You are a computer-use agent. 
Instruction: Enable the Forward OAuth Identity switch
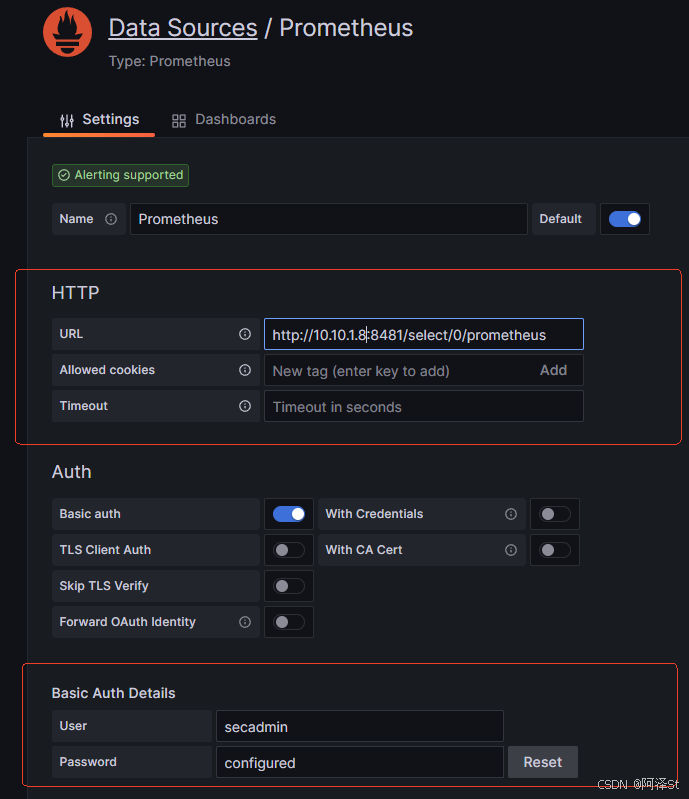pyautogui.click(x=289, y=622)
